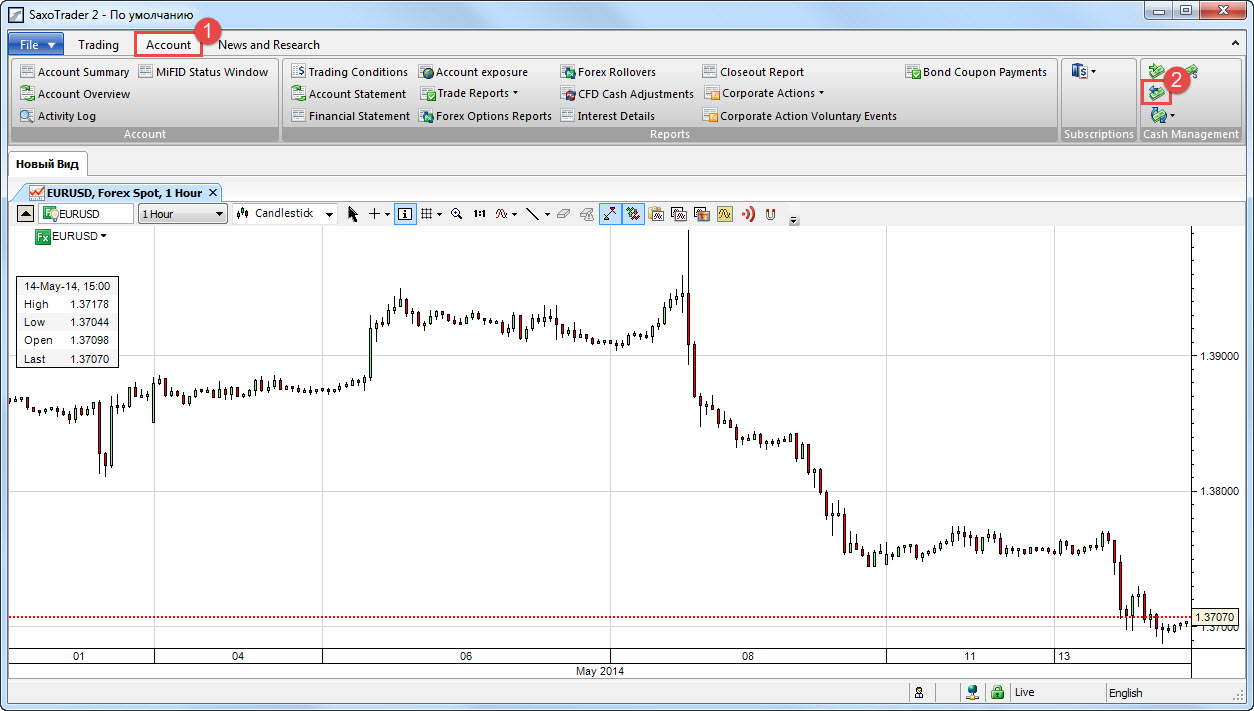
Task: Open the 1 Hour timeframe dropdown
Action: coord(182,214)
